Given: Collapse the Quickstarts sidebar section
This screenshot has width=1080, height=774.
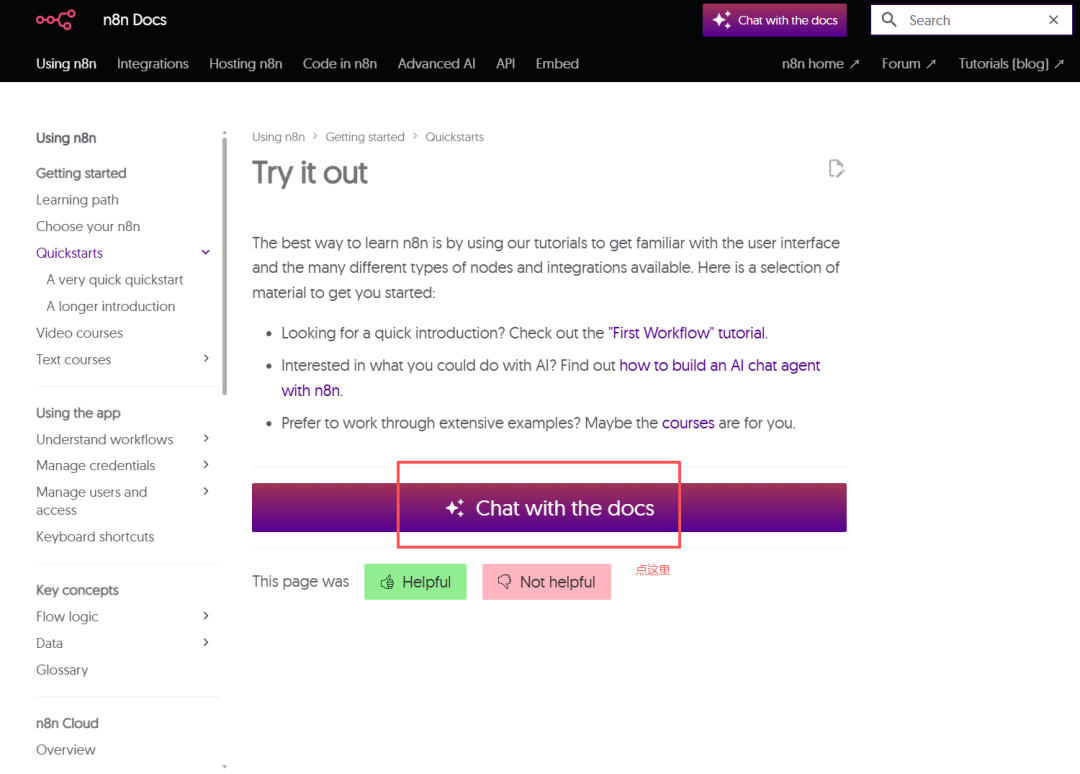Looking at the screenshot, I should [206, 253].
